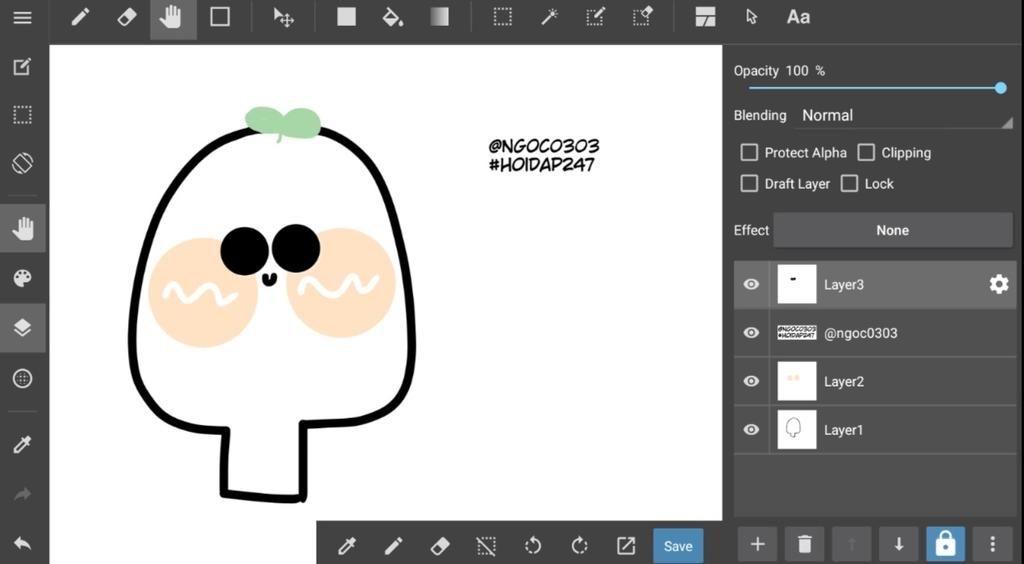Click the deselect icon in bottom toolbar
The image size is (1024, 564).
tap(487, 546)
